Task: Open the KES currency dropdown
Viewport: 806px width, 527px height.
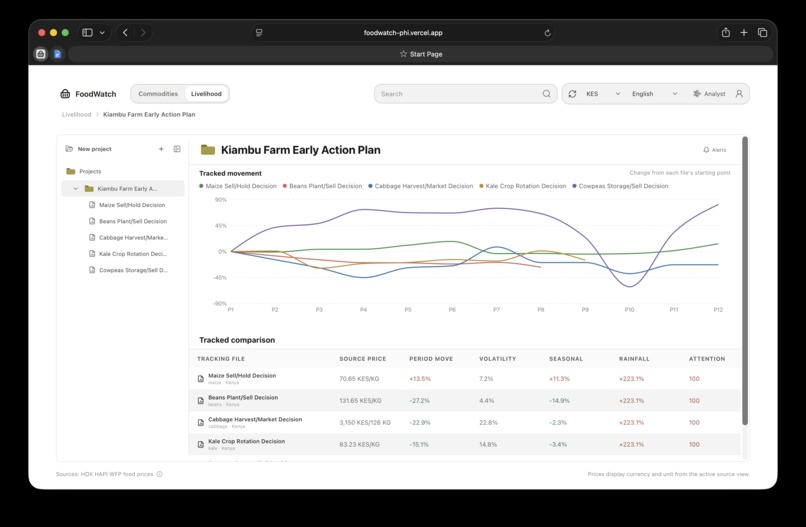Action: click(603, 94)
